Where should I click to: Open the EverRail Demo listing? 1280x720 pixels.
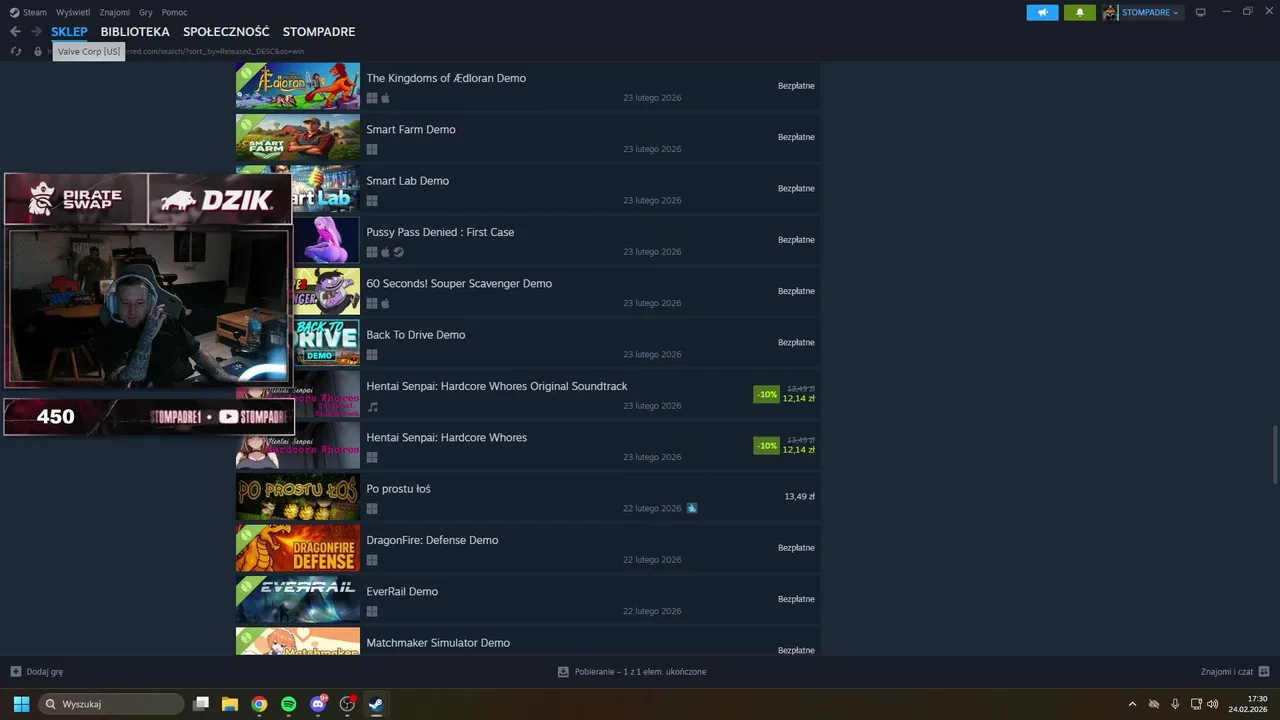(528, 600)
